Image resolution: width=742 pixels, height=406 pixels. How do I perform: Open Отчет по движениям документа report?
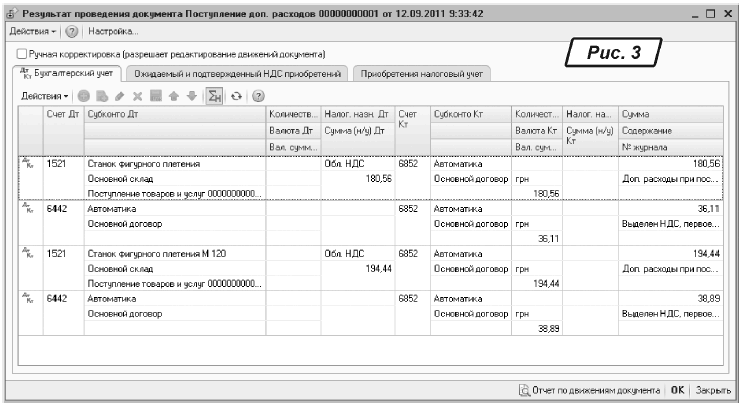pos(592,387)
